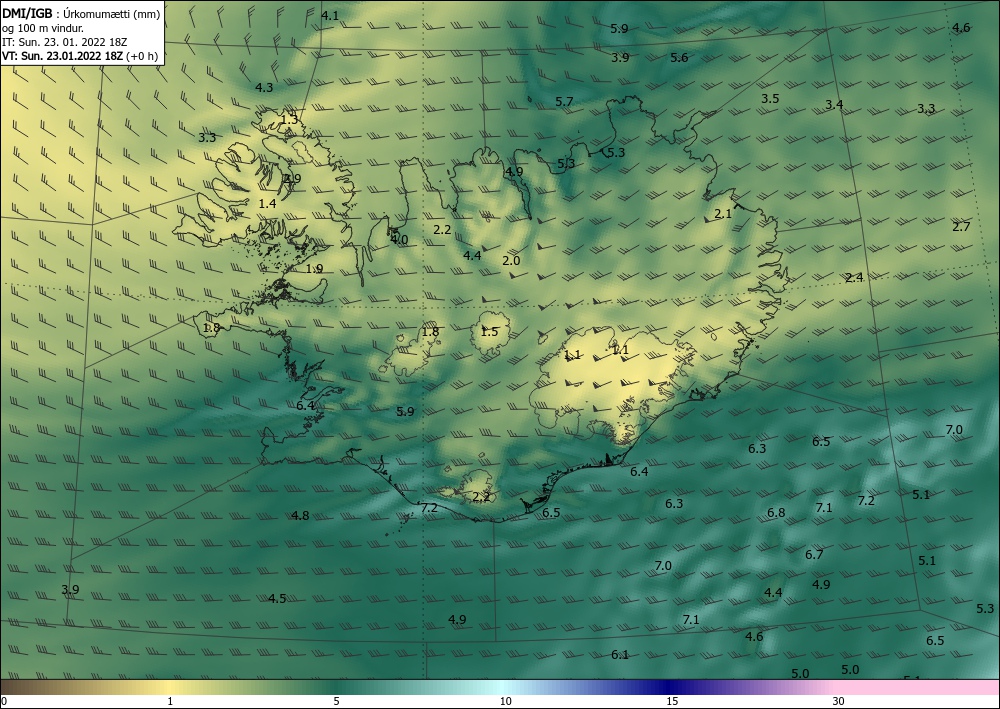Click the 1.9 value on the map
Image resolution: width=1000 pixels, height=709 pixels.
point(314,269)
